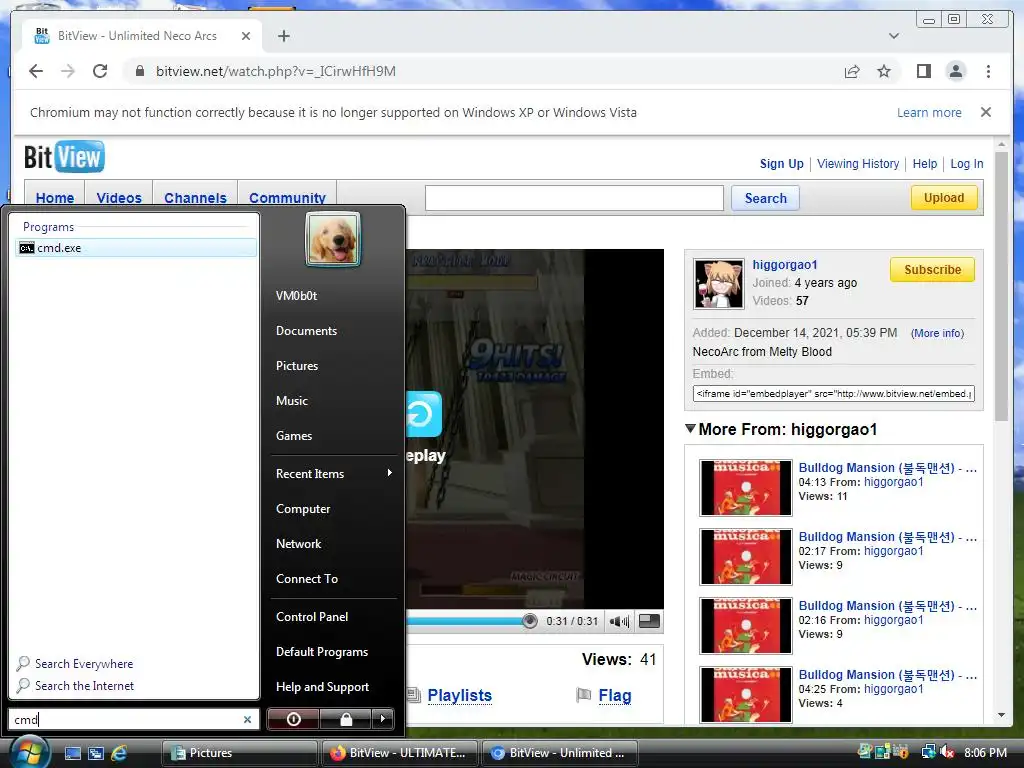Close the BitView - Unlimited Neco Arcs tab
1024x768 pixels.
click(x=246, y=36)
